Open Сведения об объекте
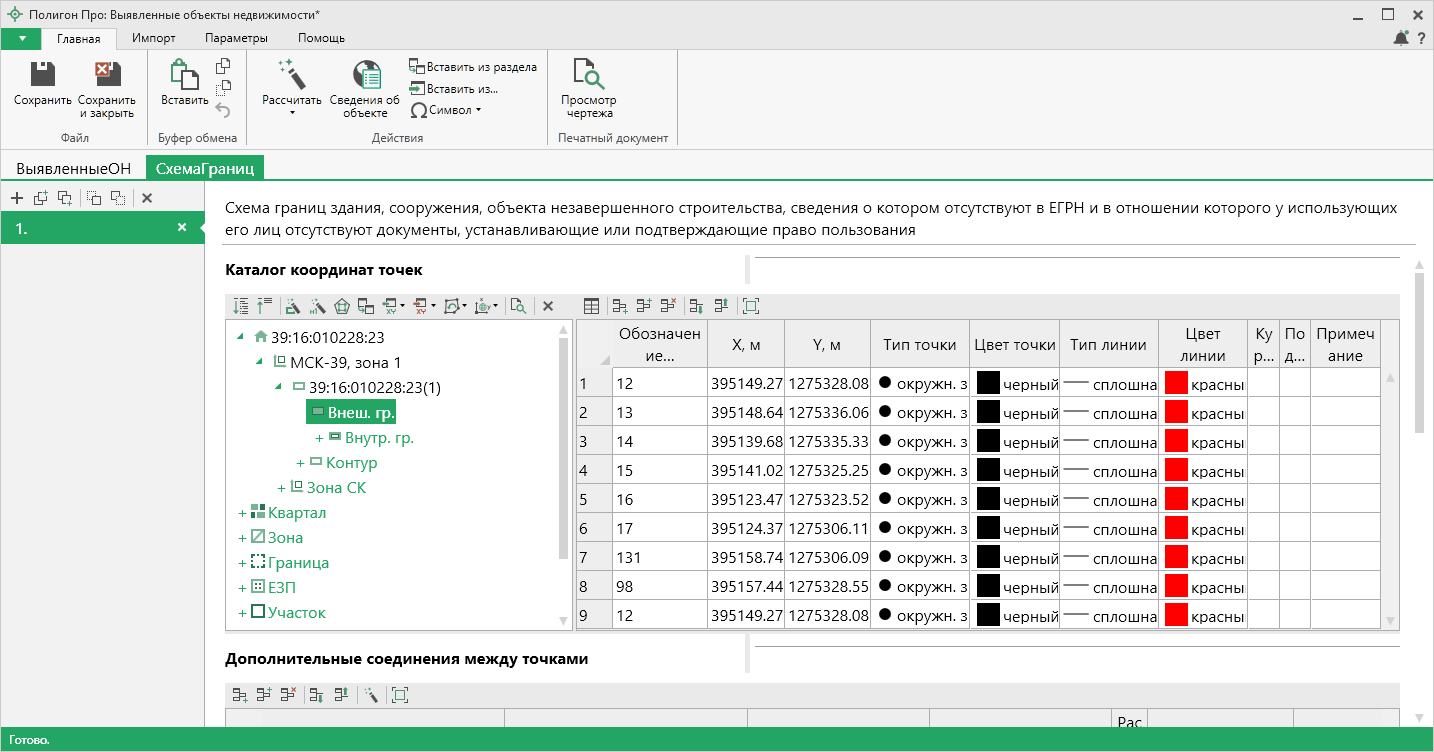 367,75
